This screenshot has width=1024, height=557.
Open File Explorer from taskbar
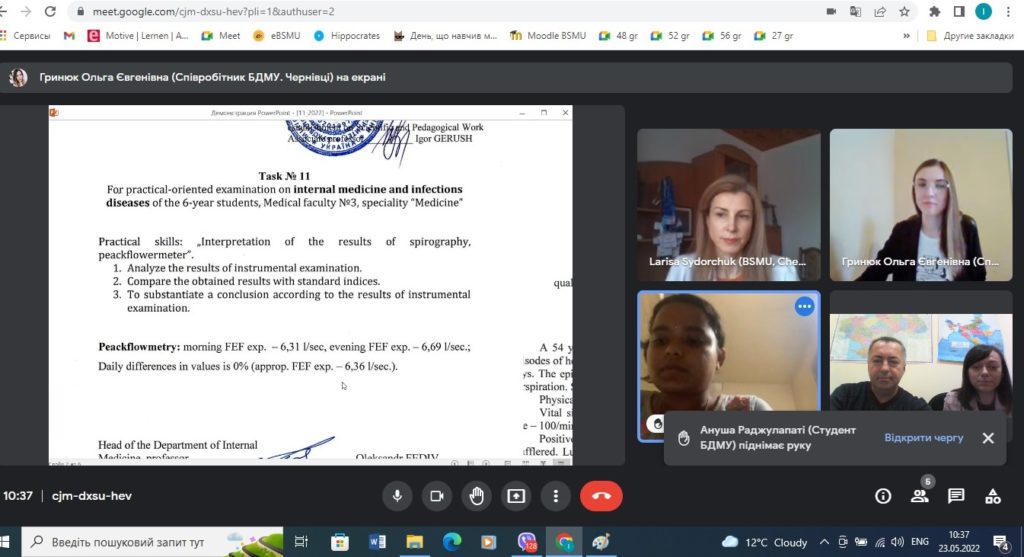[x=415, y=542]
